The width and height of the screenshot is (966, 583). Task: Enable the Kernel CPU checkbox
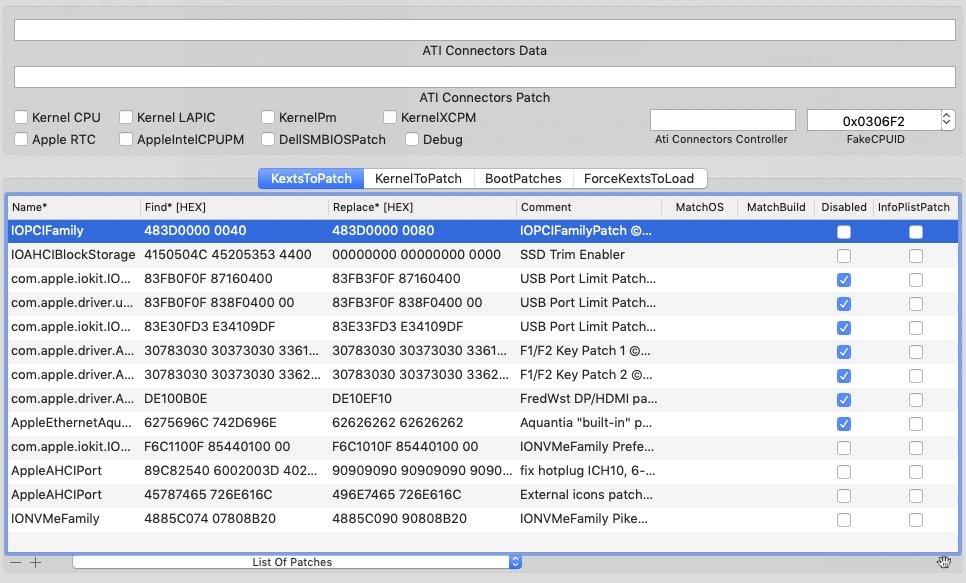21,117
